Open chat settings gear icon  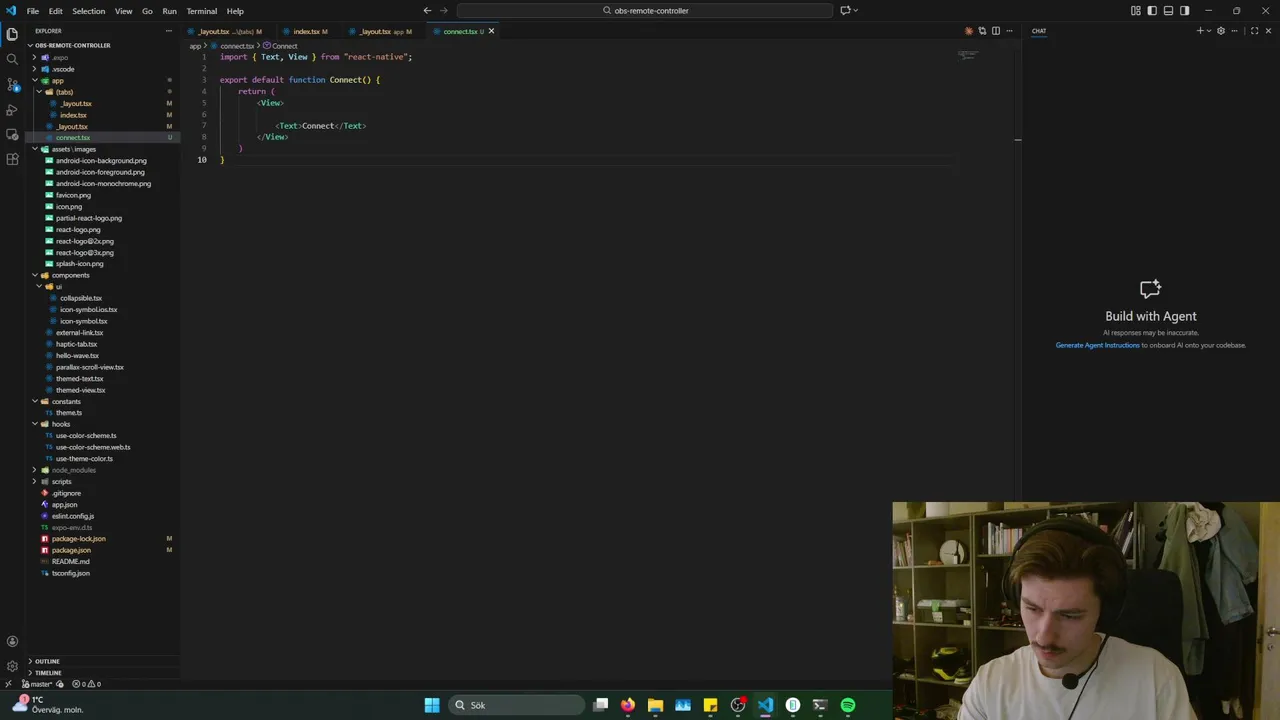point(1221,31)
